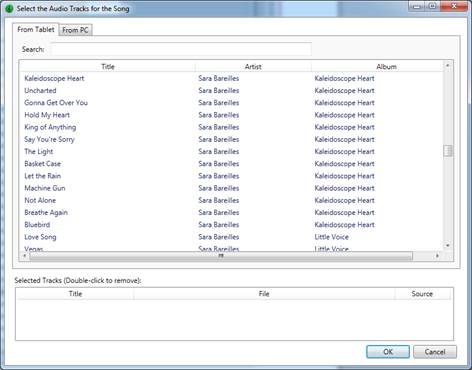Select the Kaleidoscope Heart song title
Viewport: 472px width, 370px height.
[54, 78]
